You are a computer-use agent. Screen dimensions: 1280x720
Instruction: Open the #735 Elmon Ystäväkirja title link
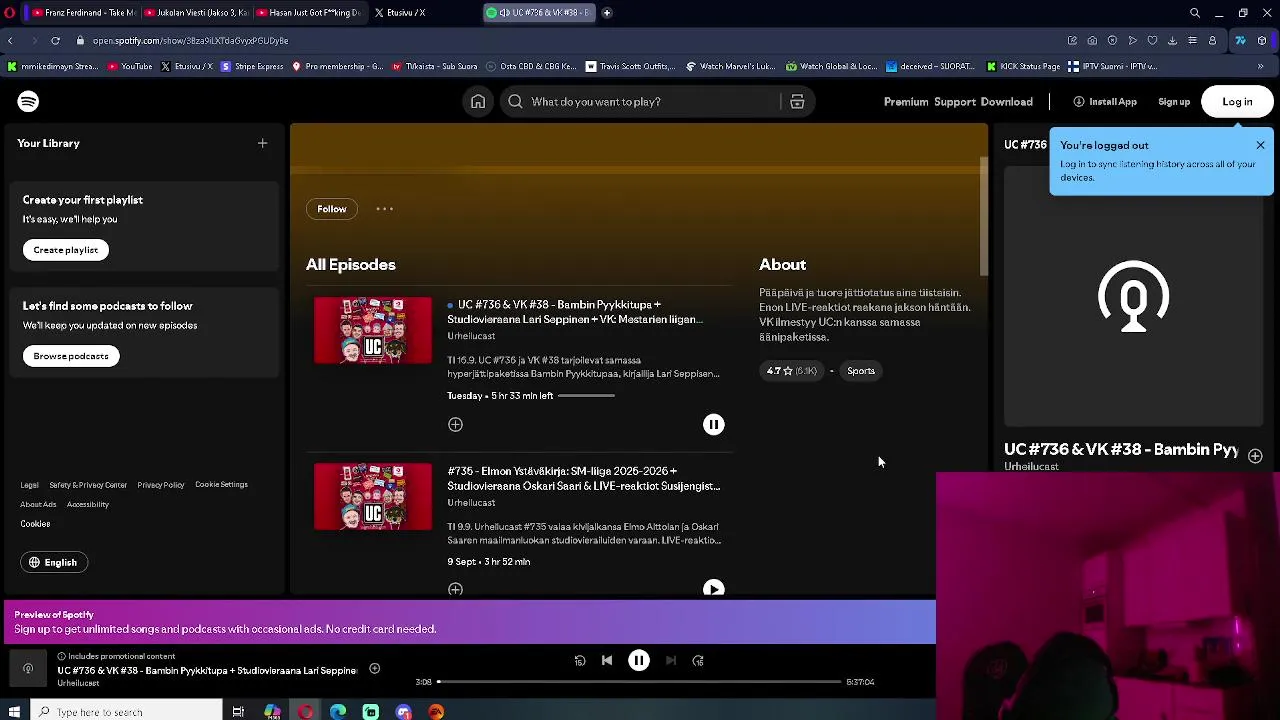(x=584, y=479)
